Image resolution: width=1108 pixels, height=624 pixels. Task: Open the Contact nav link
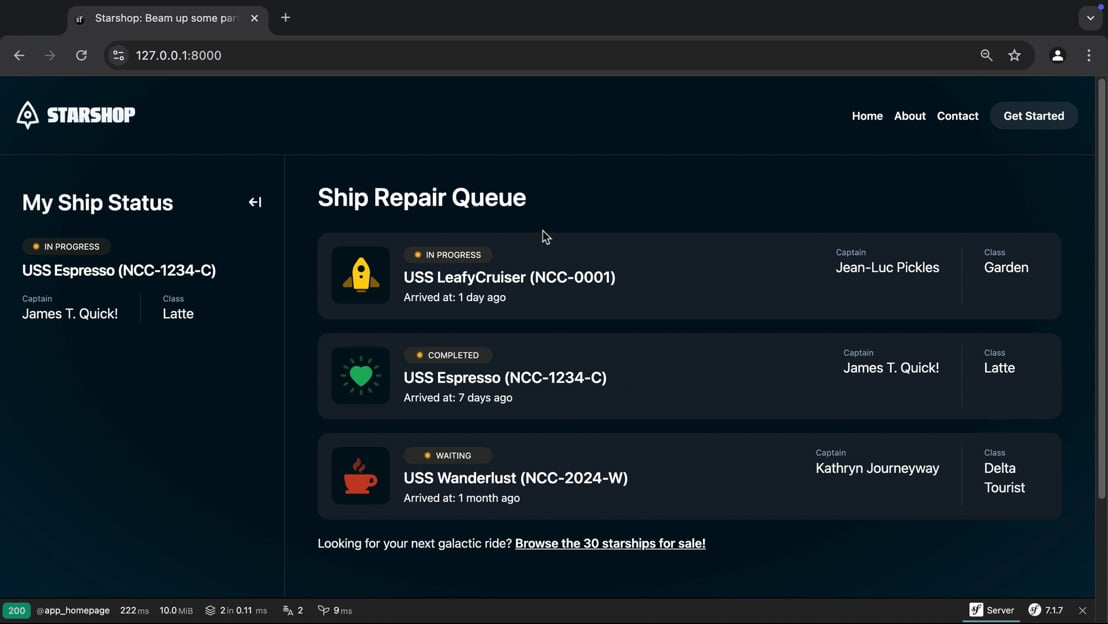point(957,116)
